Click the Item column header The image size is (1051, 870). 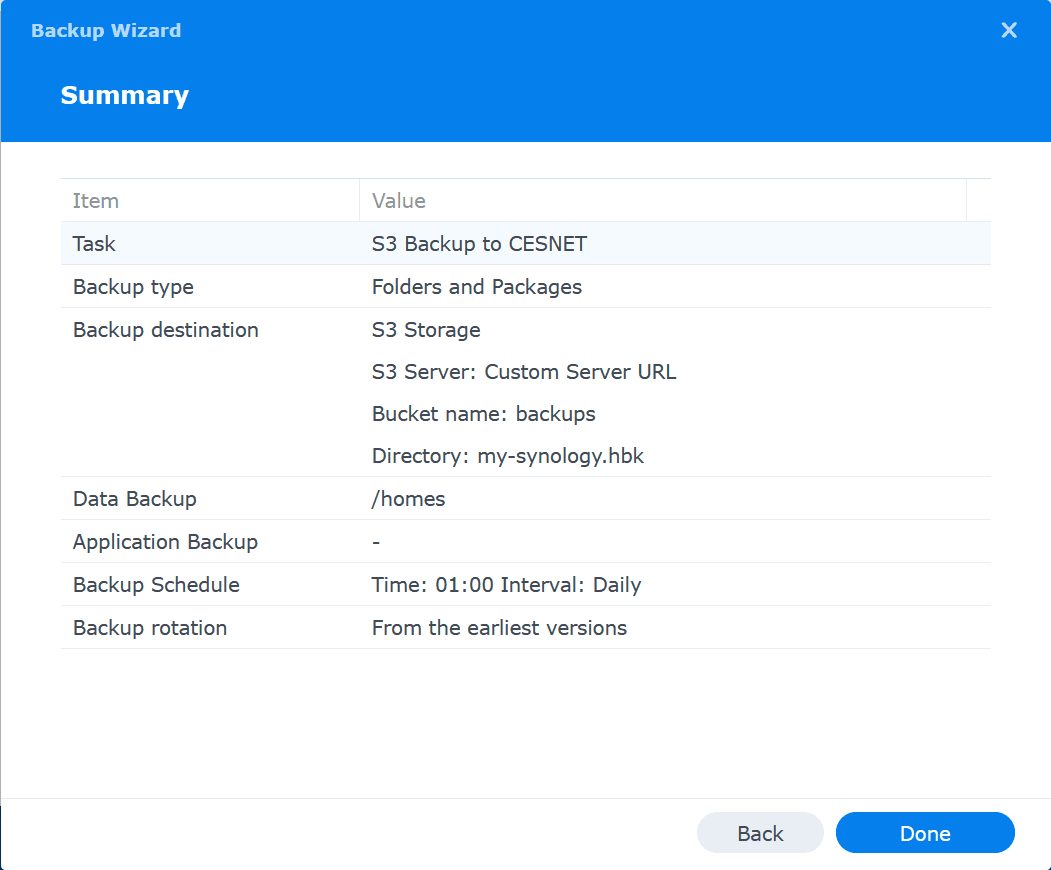96,201
